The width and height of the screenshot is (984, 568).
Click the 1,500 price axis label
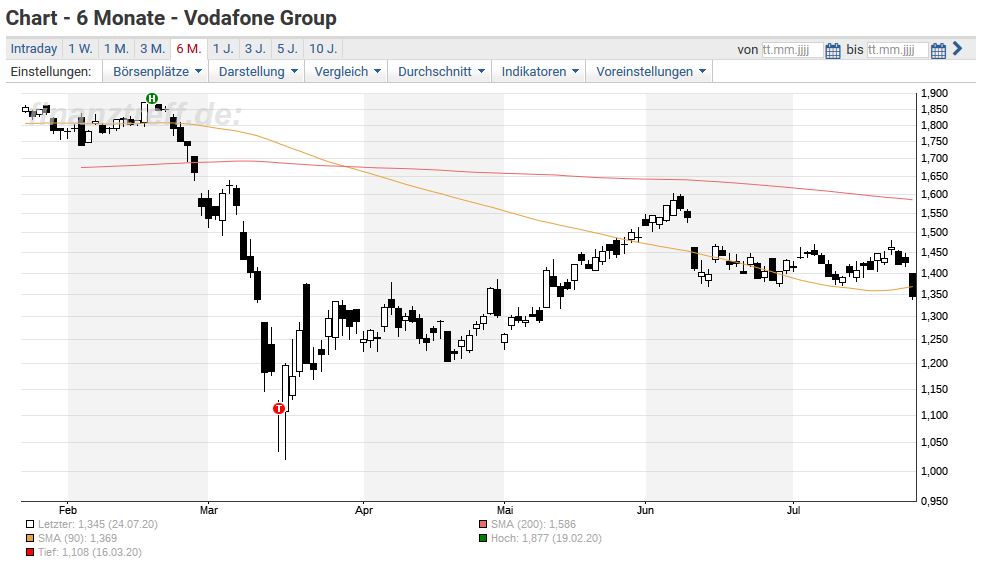pos(934,232)
